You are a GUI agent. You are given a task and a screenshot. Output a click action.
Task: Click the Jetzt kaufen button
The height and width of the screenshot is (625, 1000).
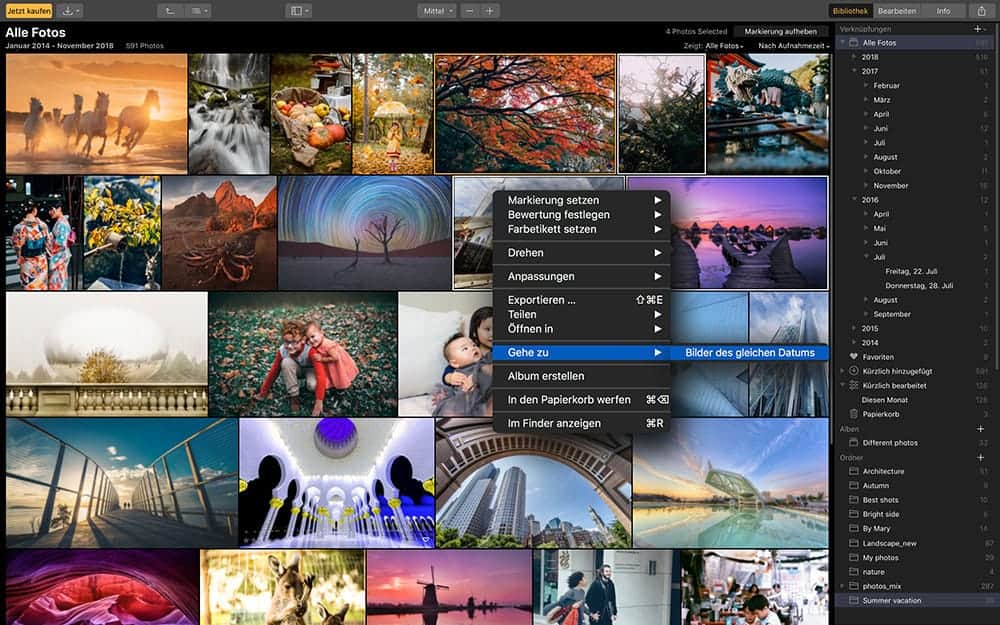[x=30, y=11]
